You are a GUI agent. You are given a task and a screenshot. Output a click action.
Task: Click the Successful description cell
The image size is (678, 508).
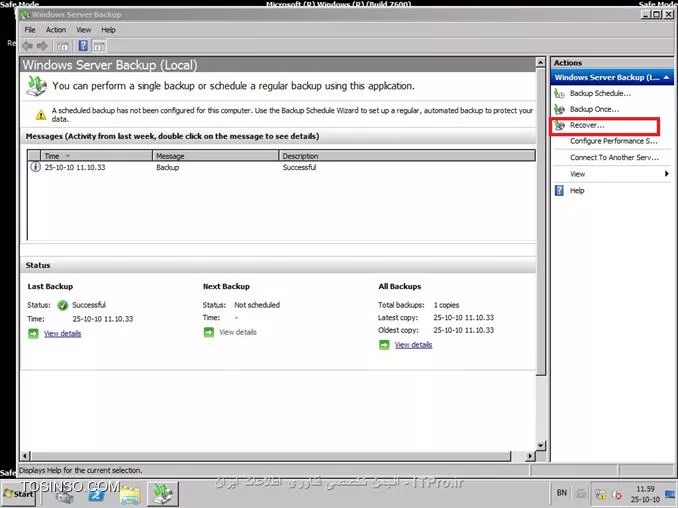tap(299, 167)
